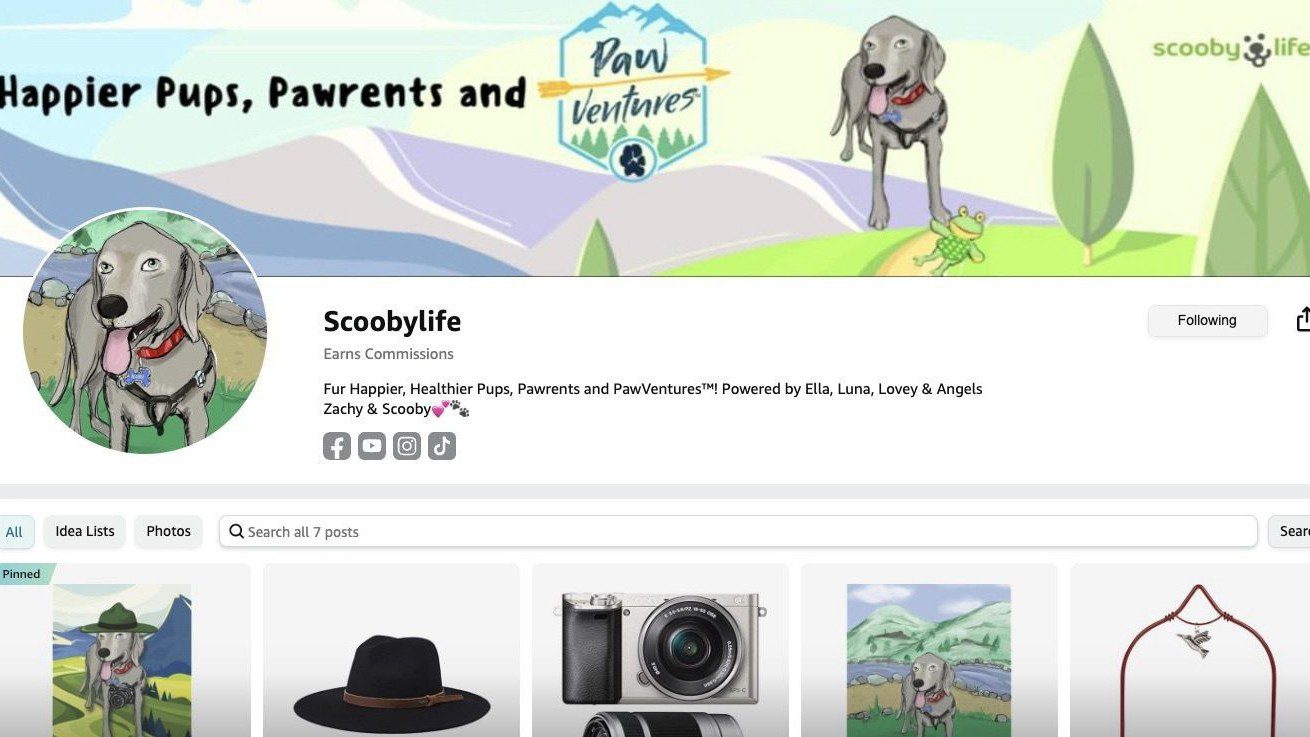1310x737 pixels.
Task: Open the Instagram social icon
Action: click(x=407, y=446)
